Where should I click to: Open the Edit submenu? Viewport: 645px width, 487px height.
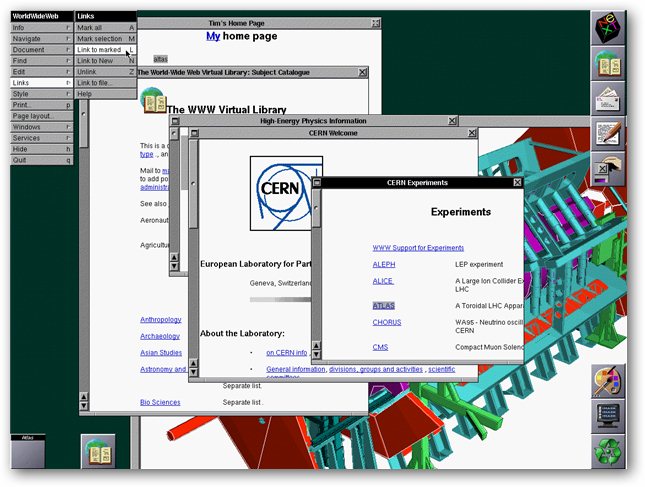point(42,72)
